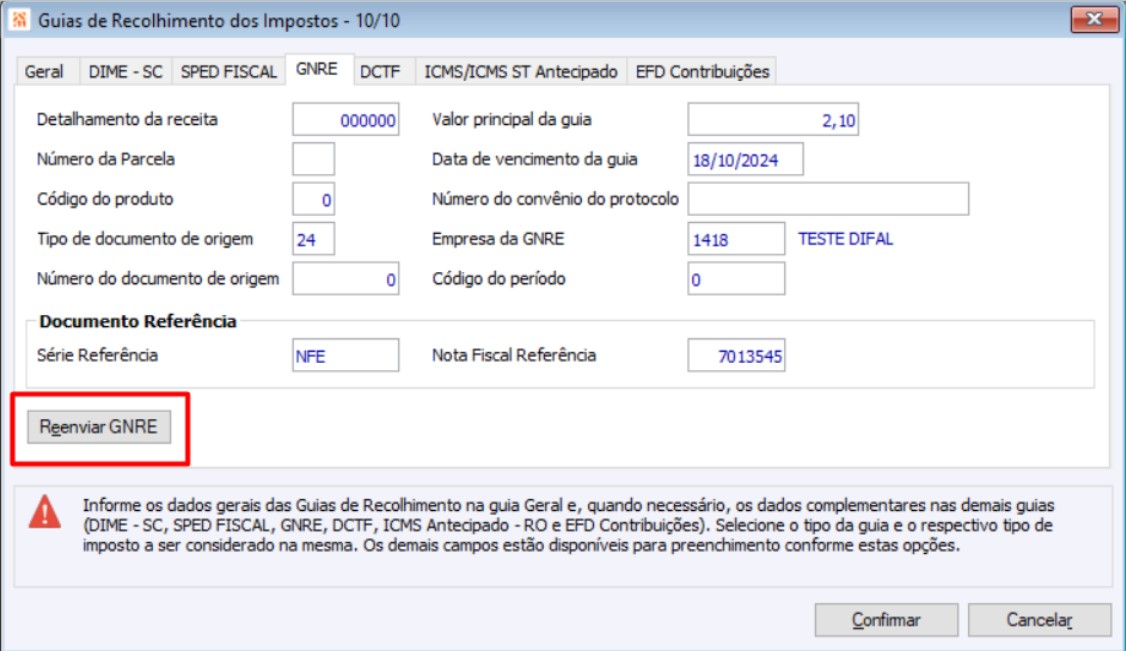Focus the Empresa da GNRE field
The width and height of the screenshot is (1126, 651).
pyautogui.click(x=736, y=239)
